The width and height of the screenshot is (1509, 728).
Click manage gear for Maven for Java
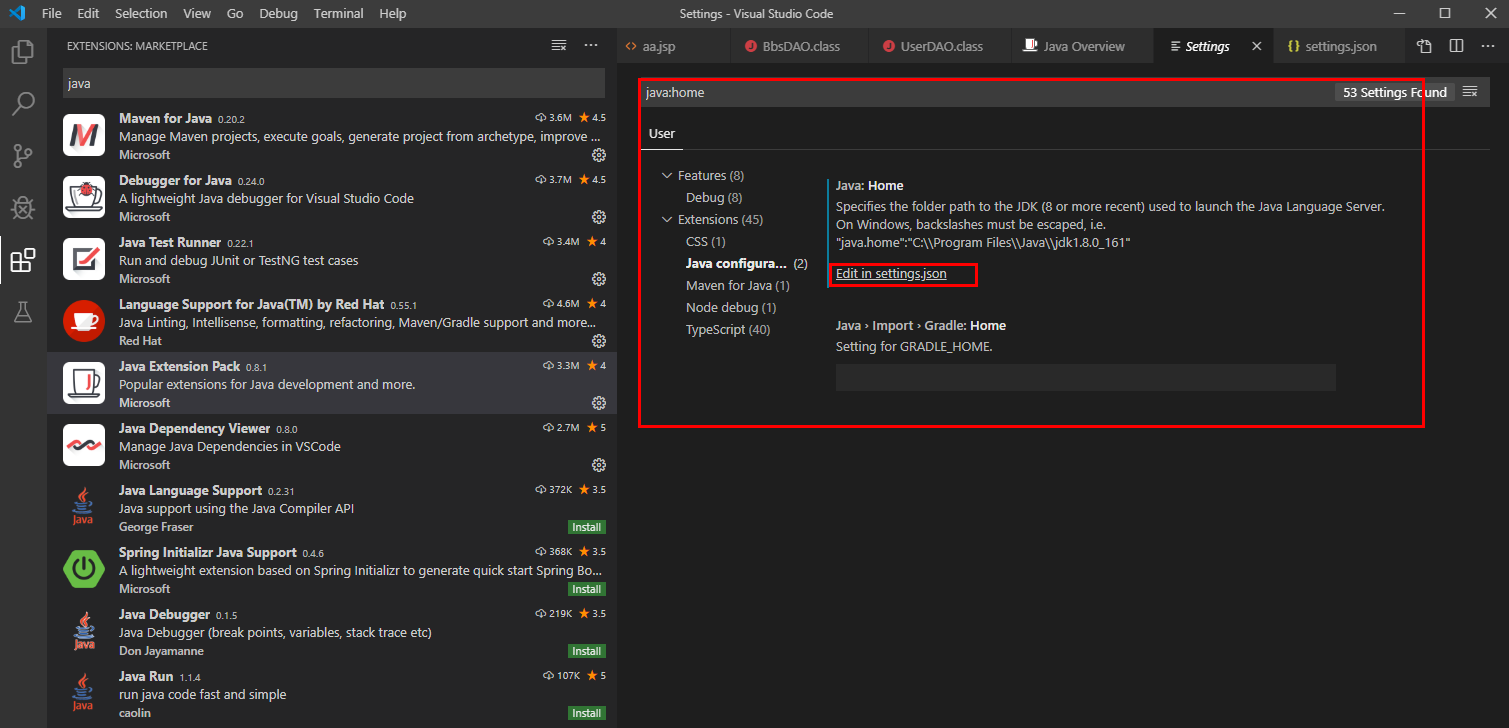[599, 155]
